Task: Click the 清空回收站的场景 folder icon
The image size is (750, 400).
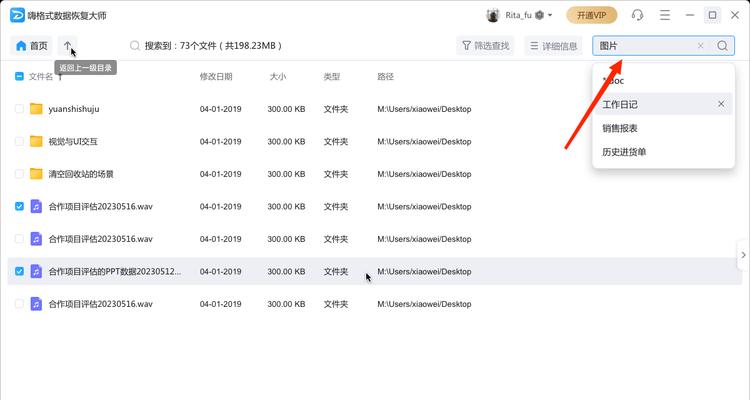Action: (36, 174)
